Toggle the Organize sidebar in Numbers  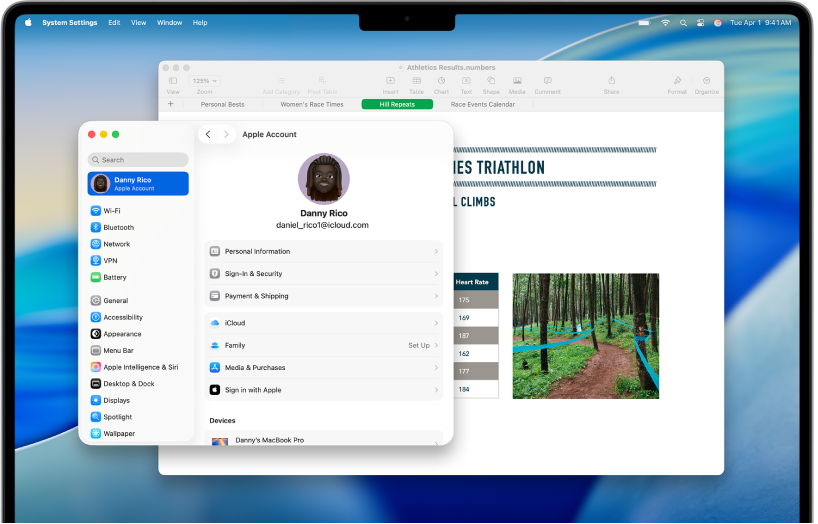[x=707, y=81]
